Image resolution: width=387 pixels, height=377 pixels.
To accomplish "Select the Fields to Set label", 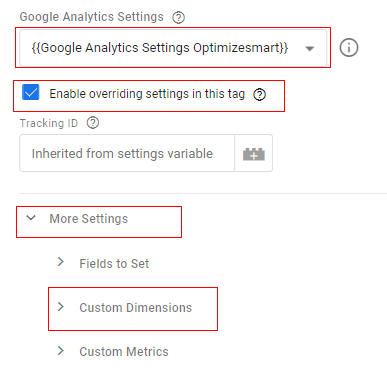I will (x=114, y=264).
